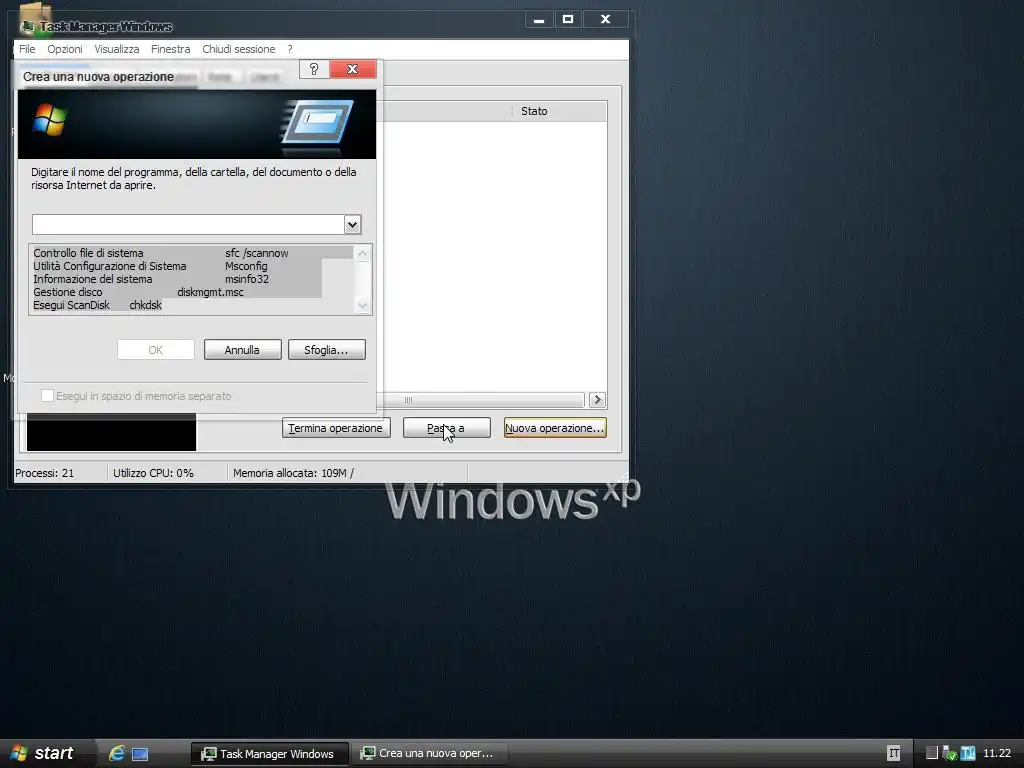Viewport: 1024px width, 768px height.
Task: Click the Show Desktop quick launch icon
Action: point(140,754)
